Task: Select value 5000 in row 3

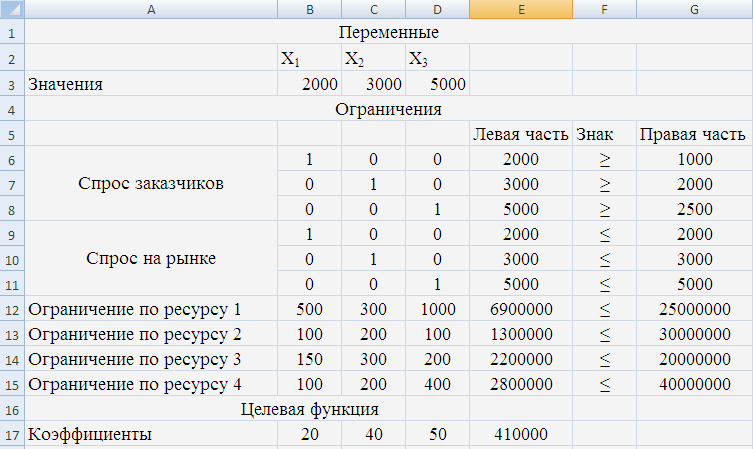Action: [x=437, y=84]
